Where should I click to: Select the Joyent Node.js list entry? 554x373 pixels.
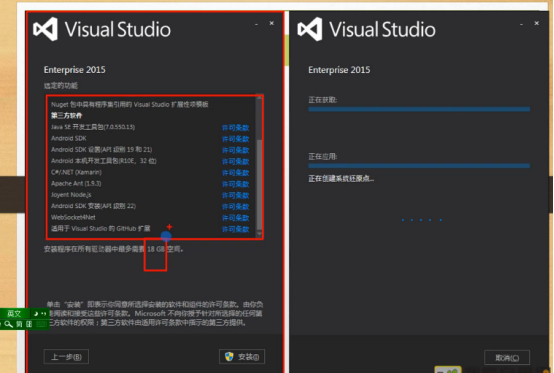click(x=71, y=195)
